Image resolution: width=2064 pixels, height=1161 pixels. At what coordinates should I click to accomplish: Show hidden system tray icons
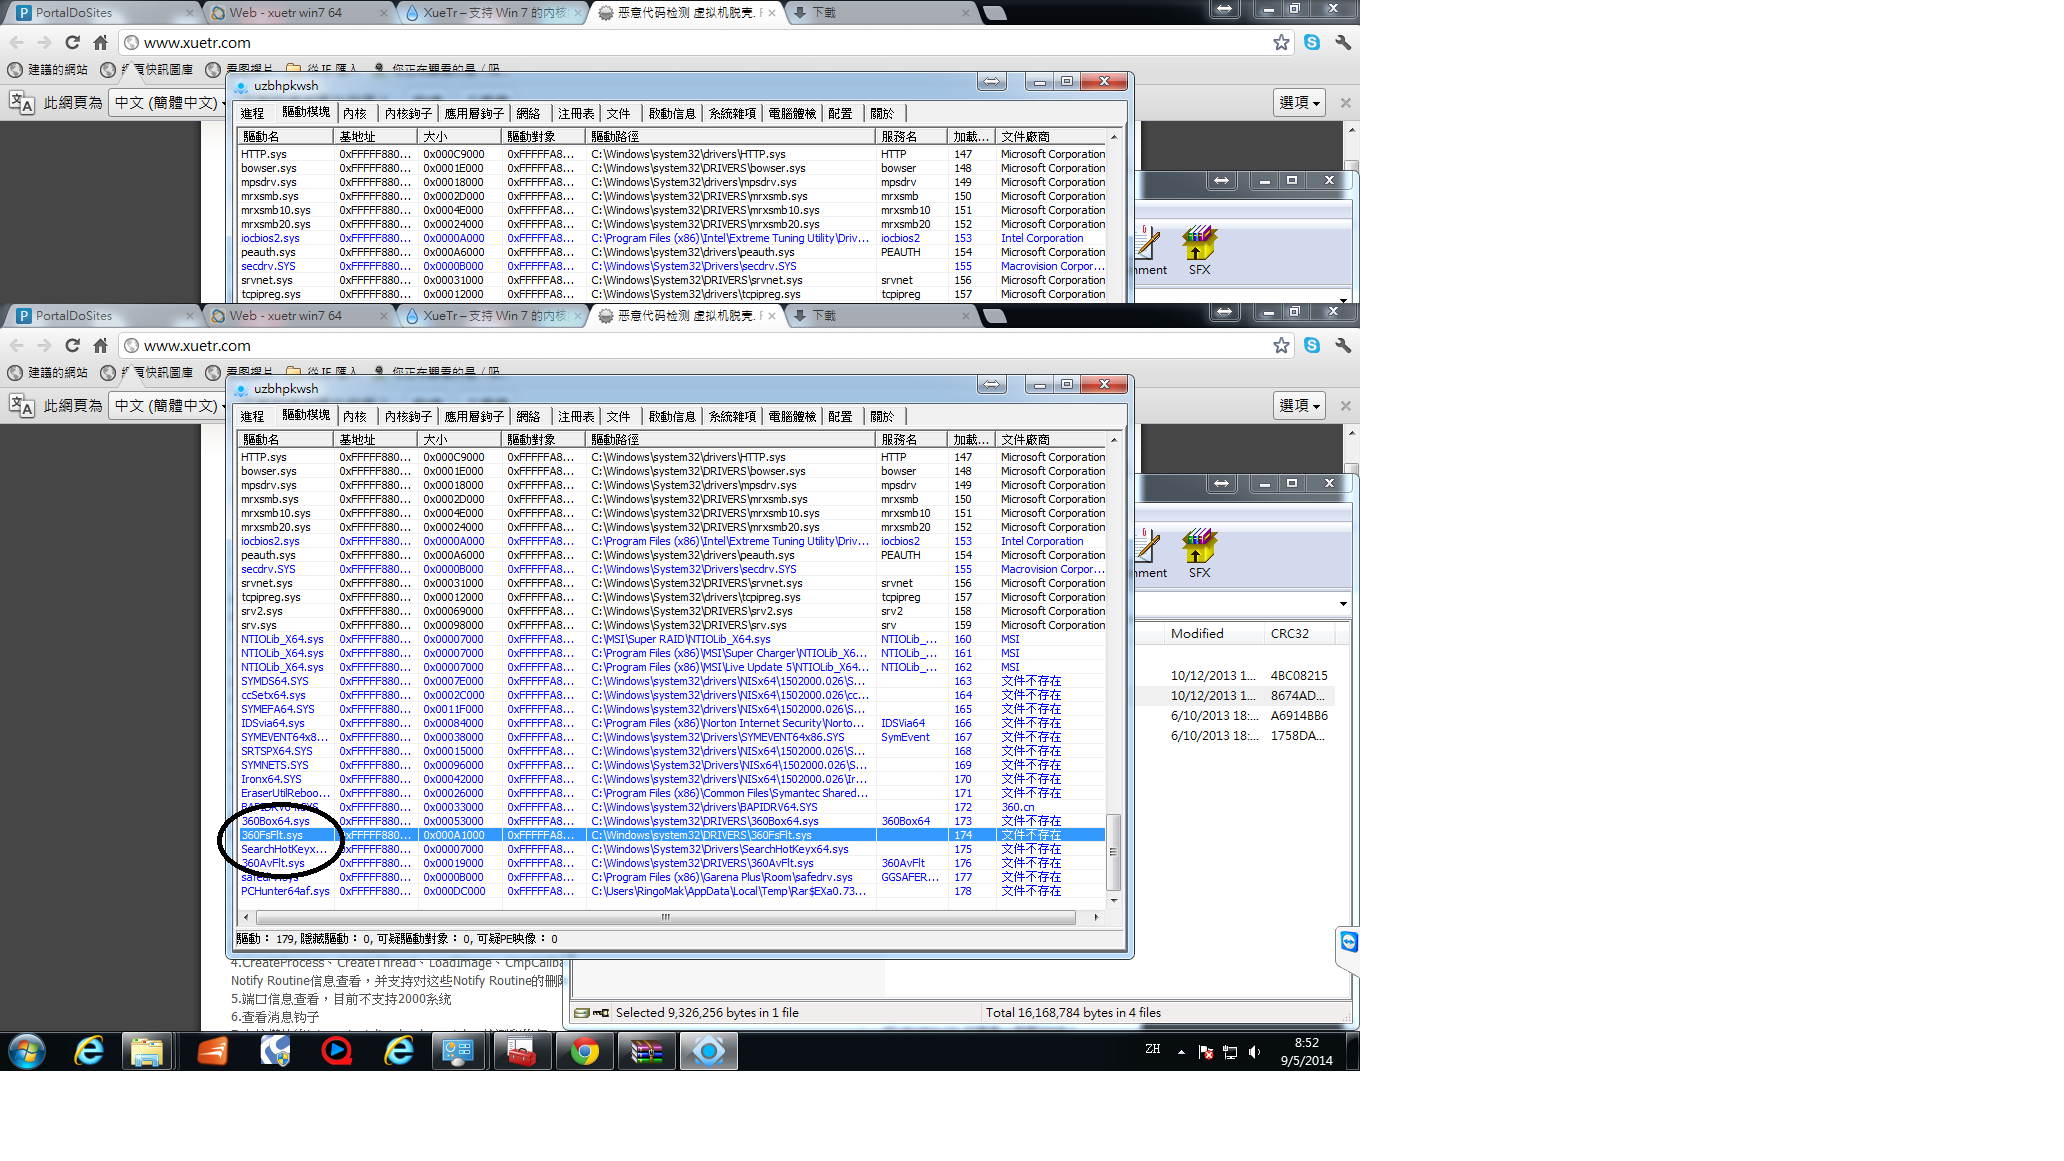coord(1181,1052)
